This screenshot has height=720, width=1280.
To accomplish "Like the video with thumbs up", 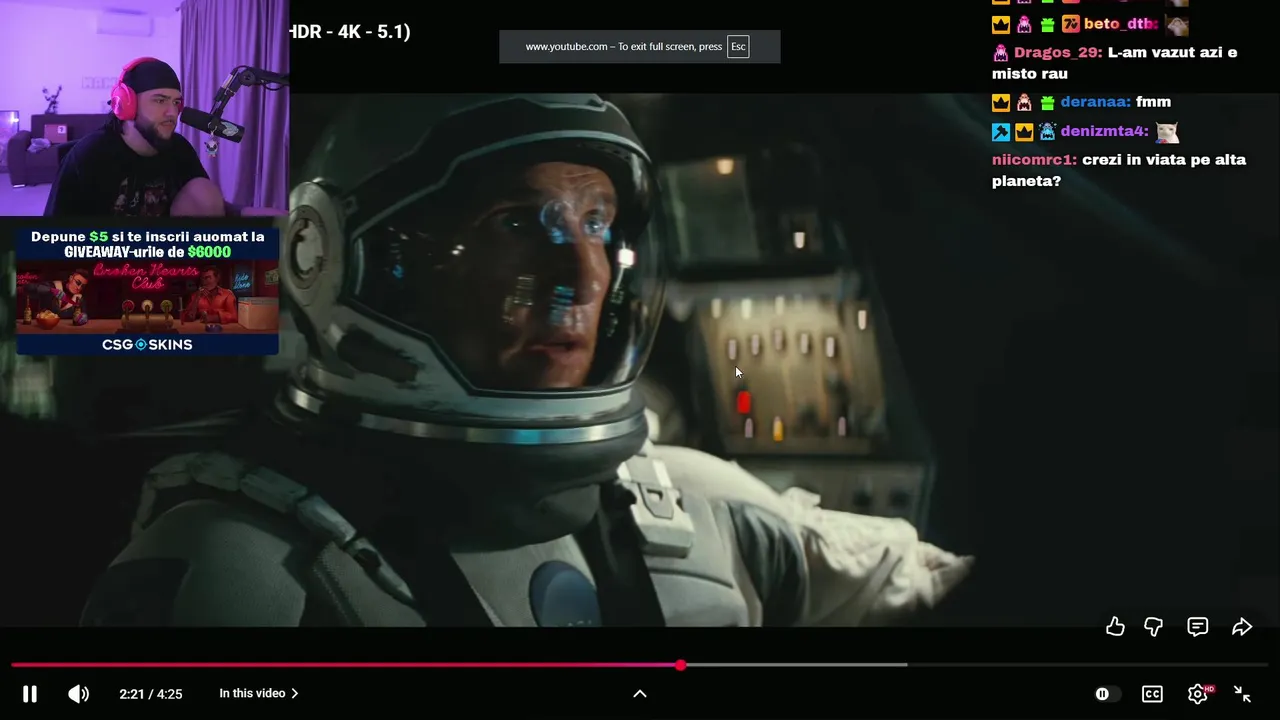I will (x=1115, y=627).
